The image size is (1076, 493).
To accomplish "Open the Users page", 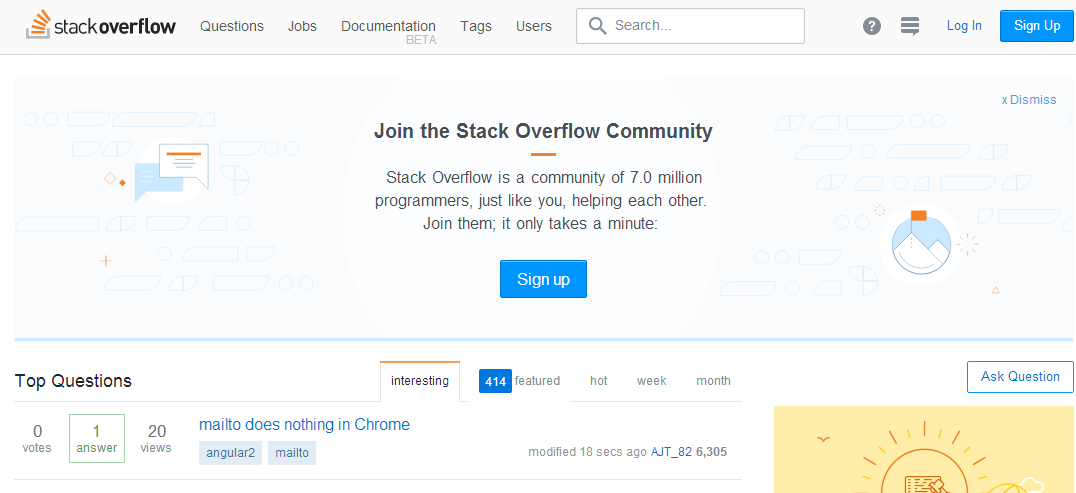I will point(534,26).
